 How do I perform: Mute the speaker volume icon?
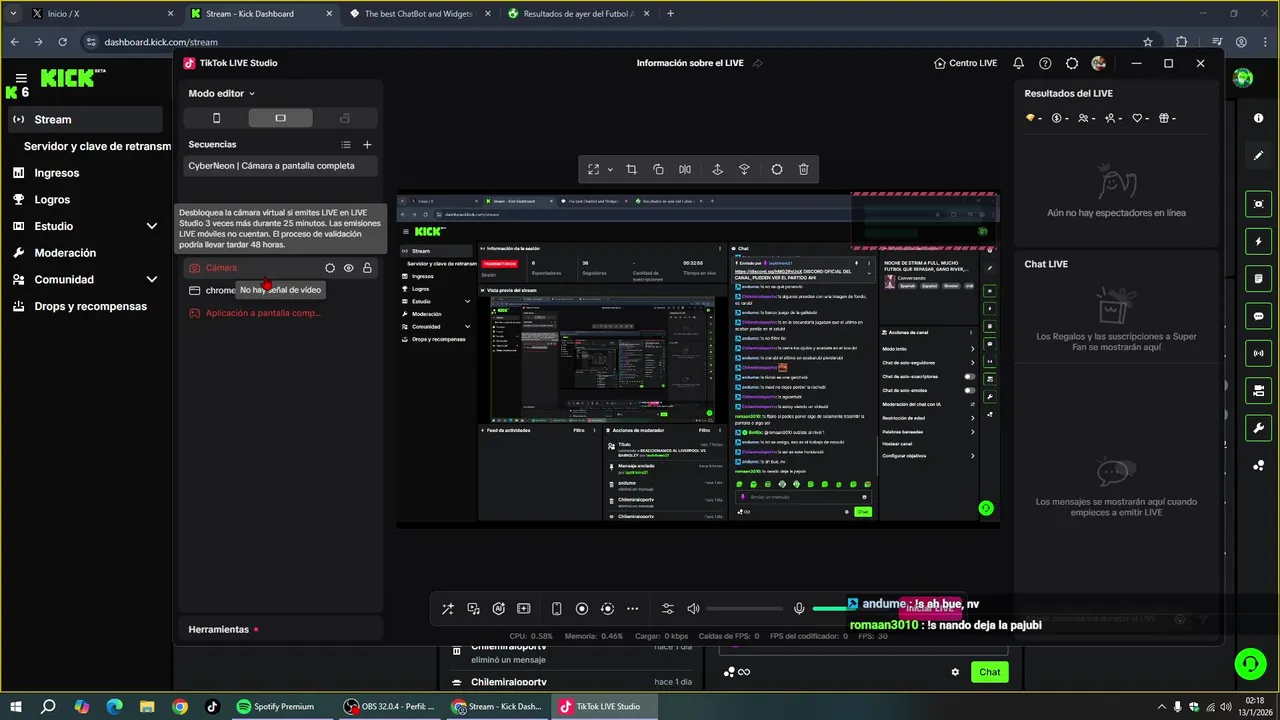point(693,609)
